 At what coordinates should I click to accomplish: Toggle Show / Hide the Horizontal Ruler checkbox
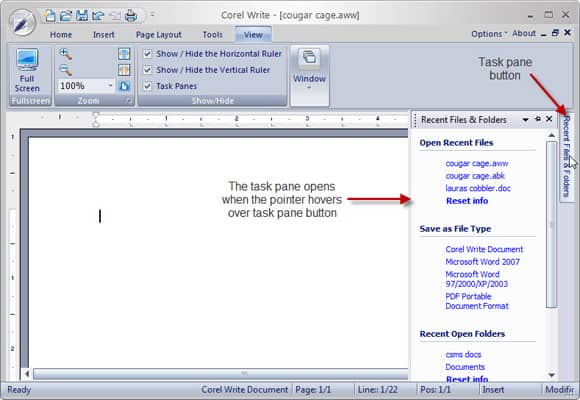click(148, 54)
